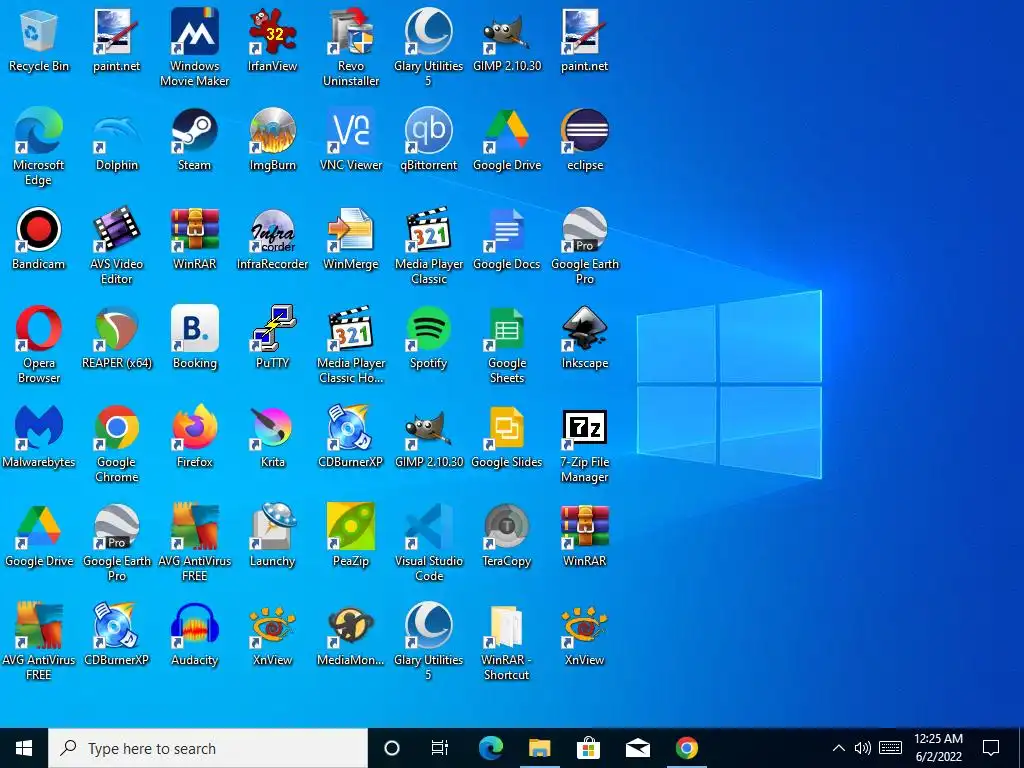Open the Windows Start menu
The height and width of the screenshot is (768, 1024).
coord(24,748)
